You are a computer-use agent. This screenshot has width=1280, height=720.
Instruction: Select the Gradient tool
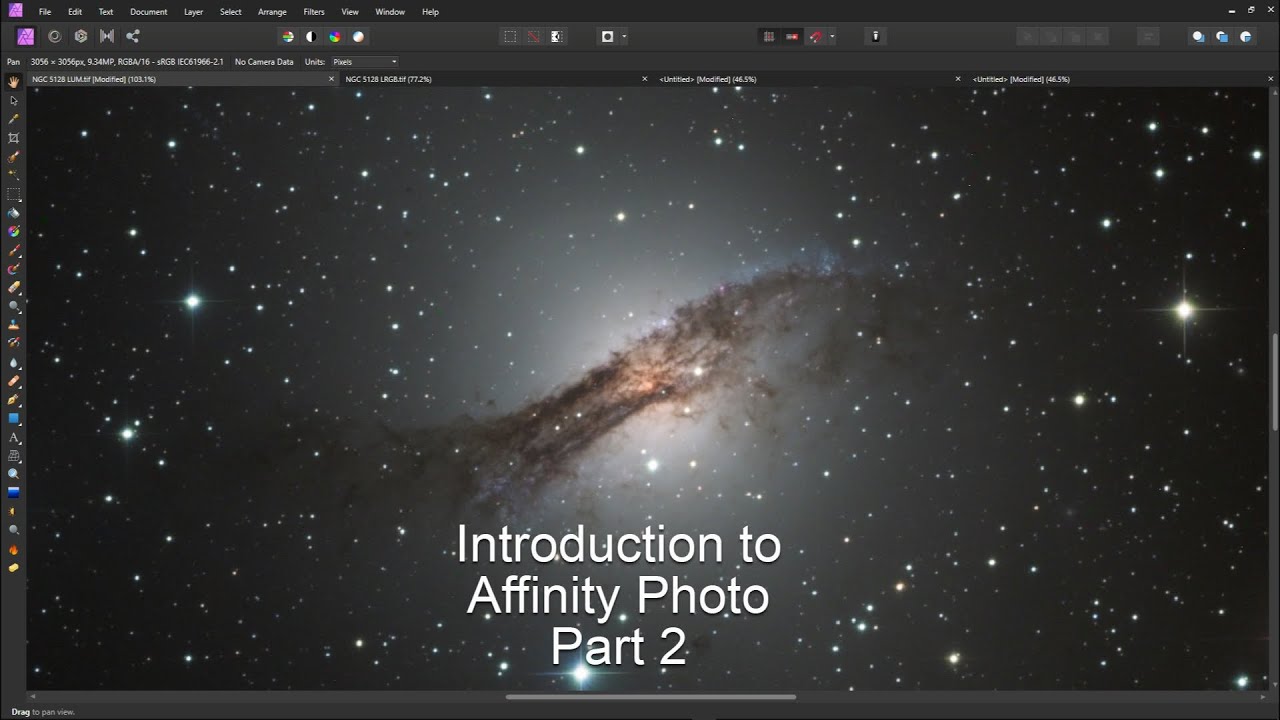point(14,231)
